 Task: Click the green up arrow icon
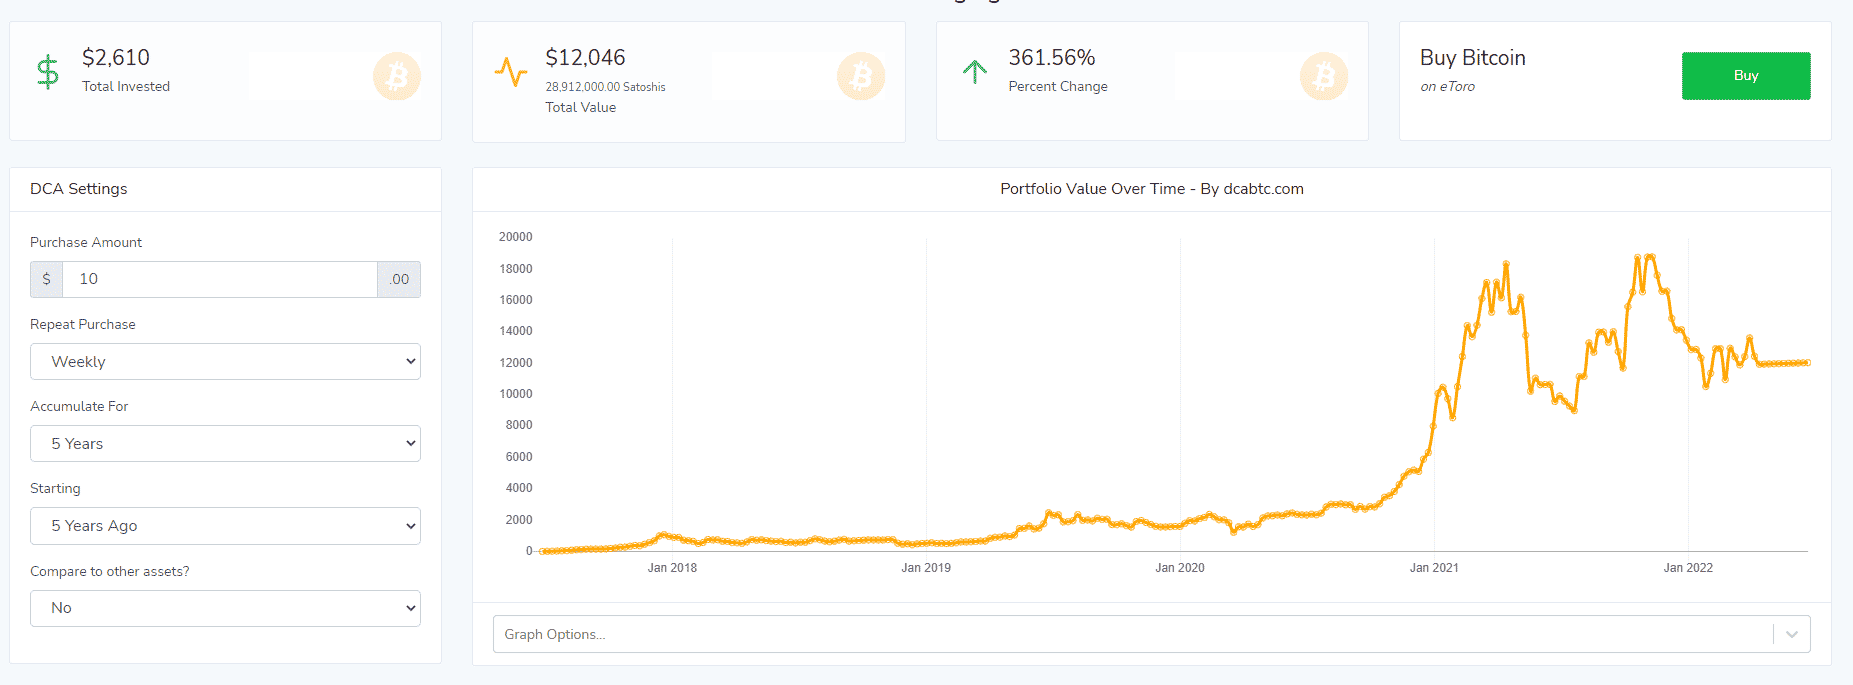point(974,72)
